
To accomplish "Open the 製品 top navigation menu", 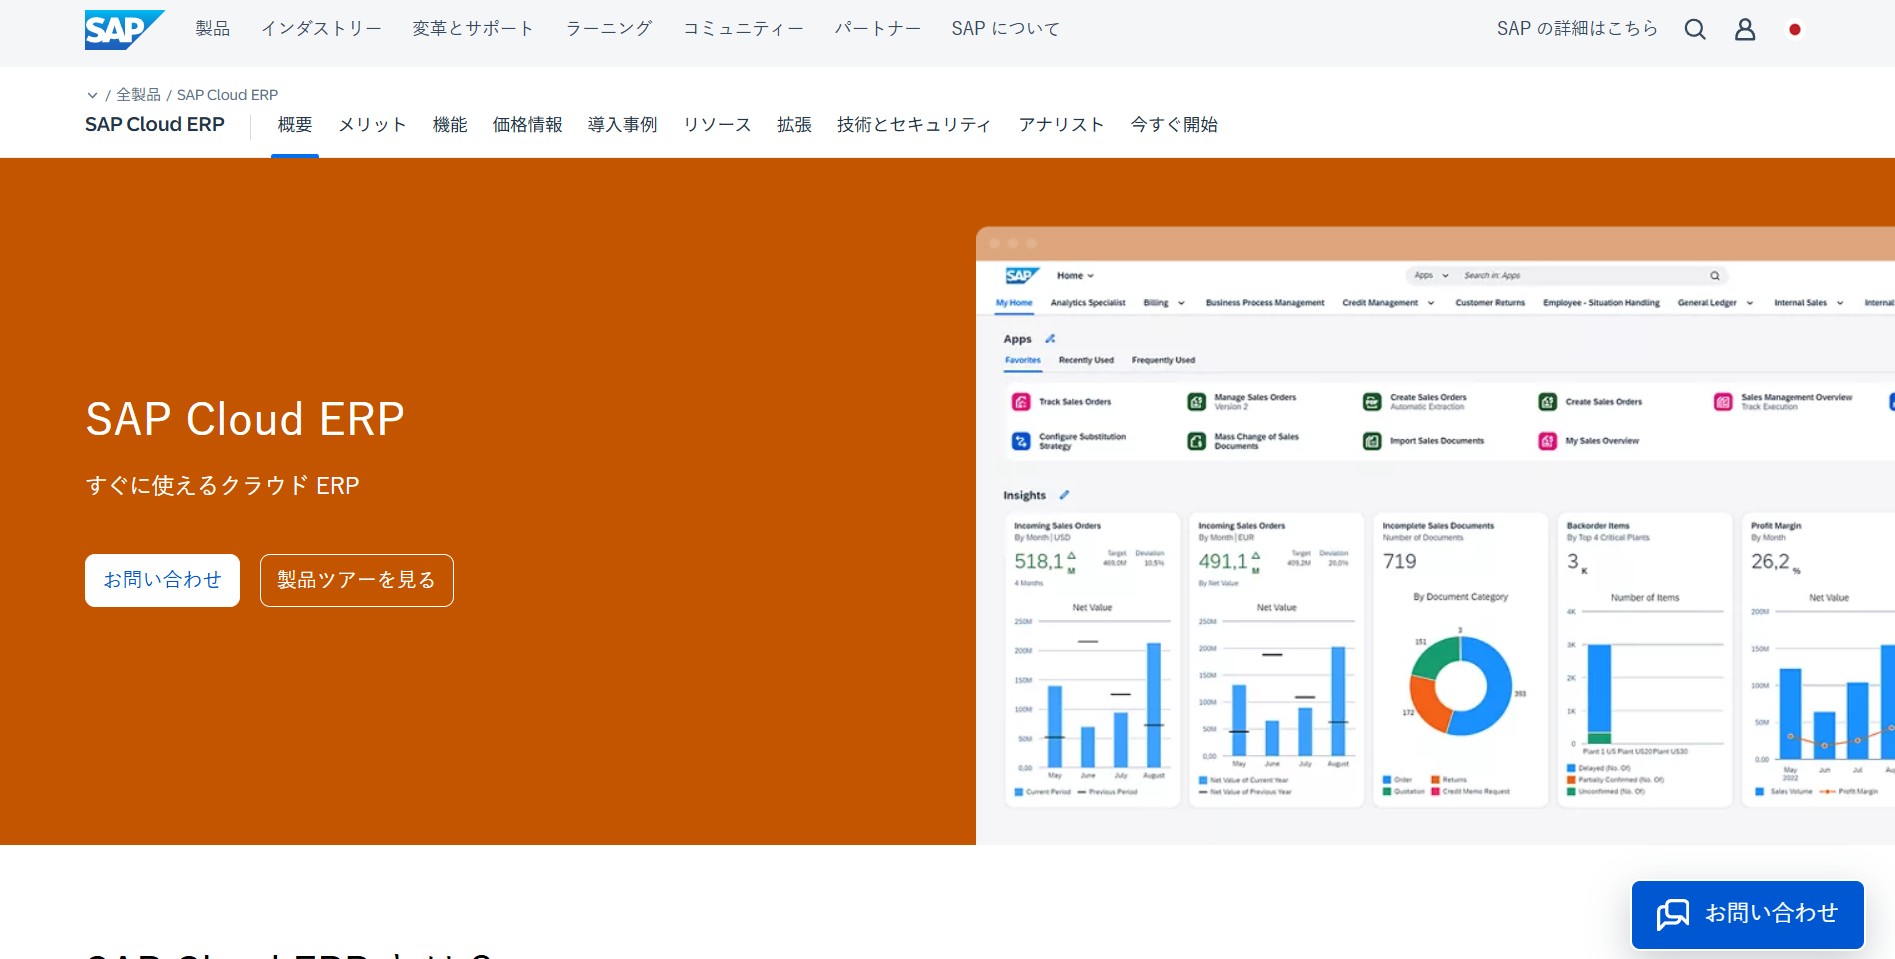I will coord(212,29).
